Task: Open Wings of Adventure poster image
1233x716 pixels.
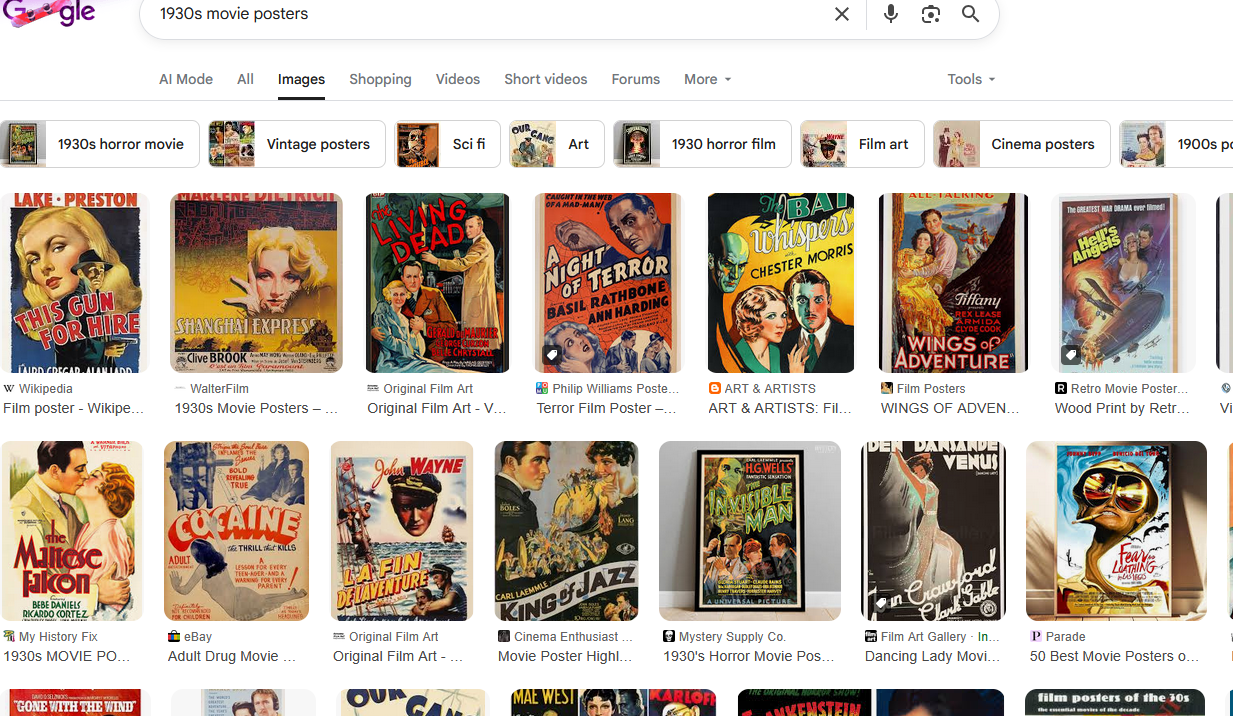Action: coord(953,283)
